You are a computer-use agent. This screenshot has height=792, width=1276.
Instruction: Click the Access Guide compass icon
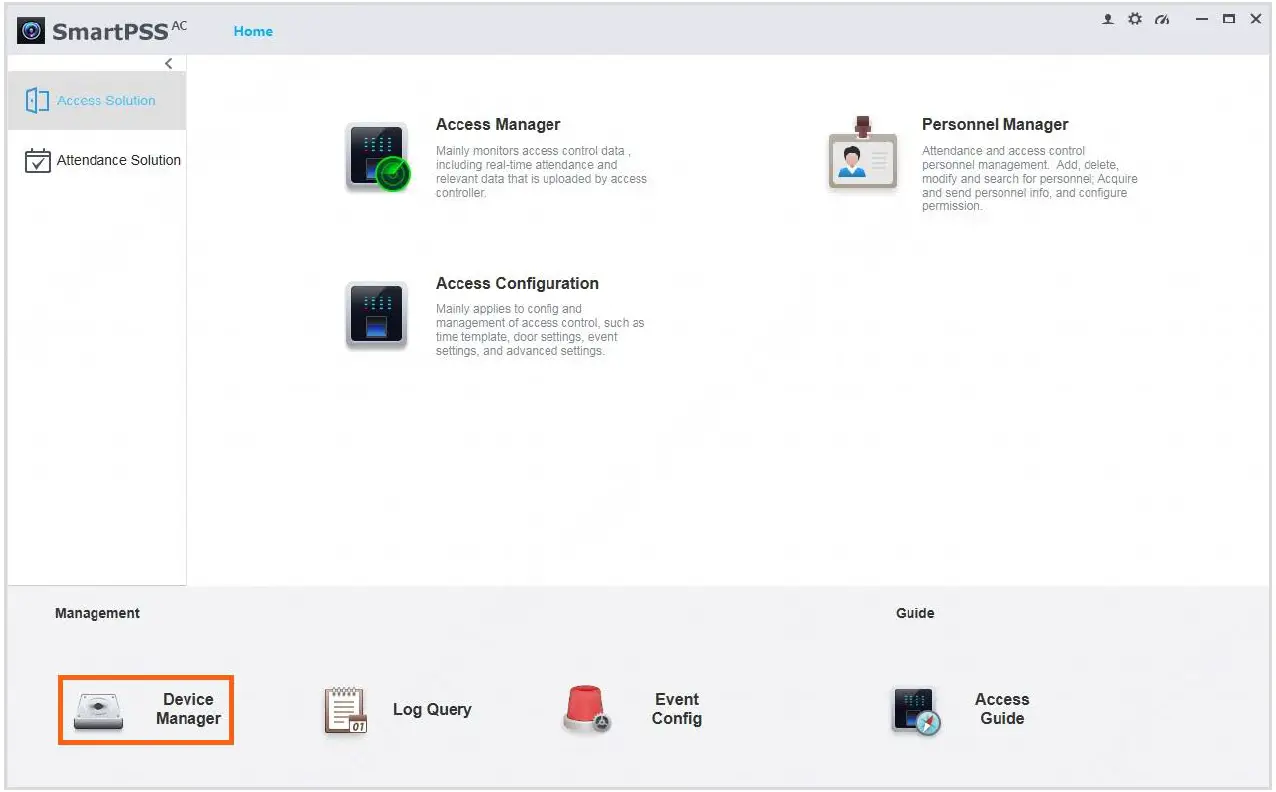pyautogui.click(x=916, y=711)
